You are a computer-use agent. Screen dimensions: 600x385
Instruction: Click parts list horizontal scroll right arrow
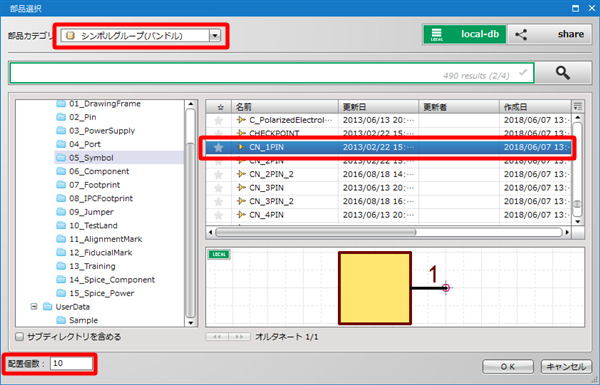(567, 232)
